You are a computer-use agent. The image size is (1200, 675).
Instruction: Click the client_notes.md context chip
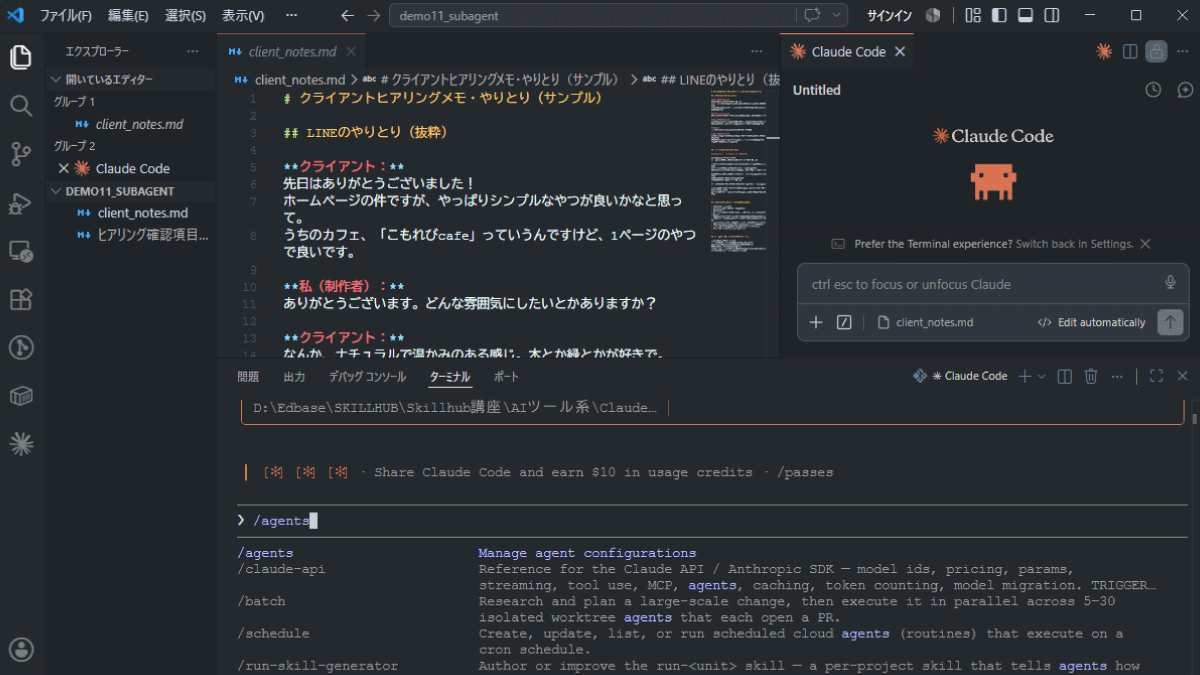(x=925, y=322)
